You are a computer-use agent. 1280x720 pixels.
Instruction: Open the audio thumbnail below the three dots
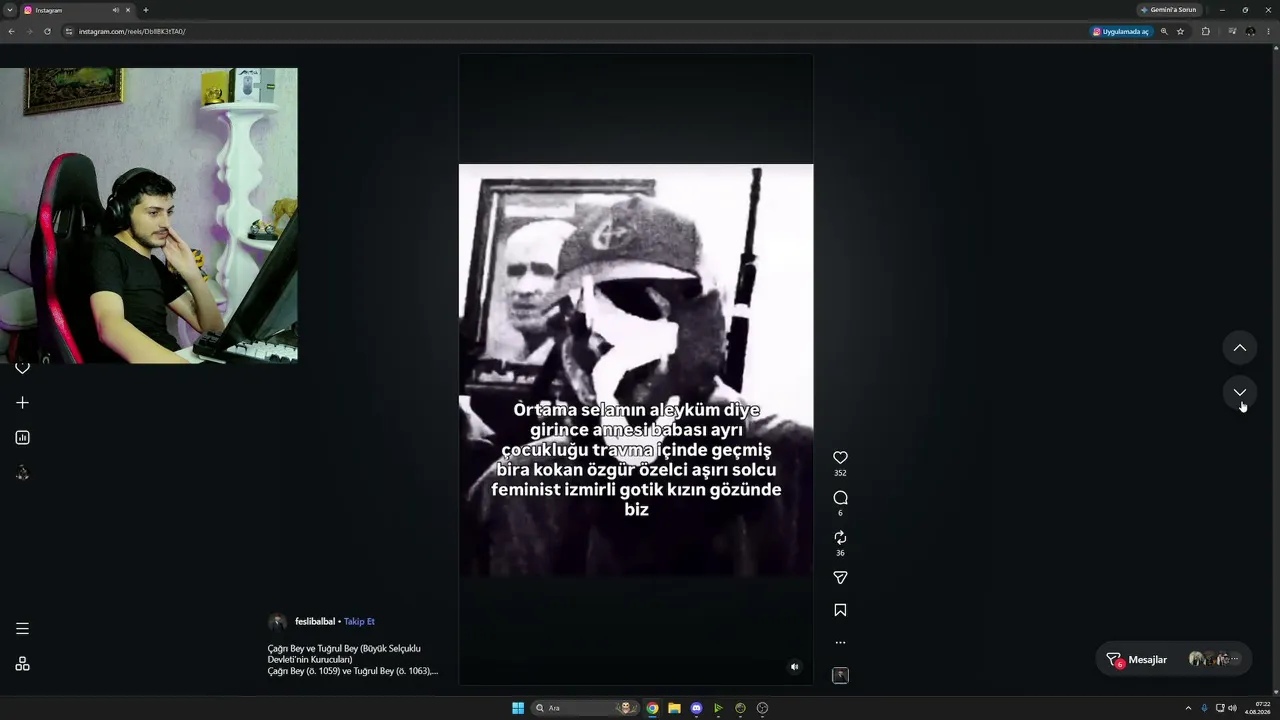[840, 675]
